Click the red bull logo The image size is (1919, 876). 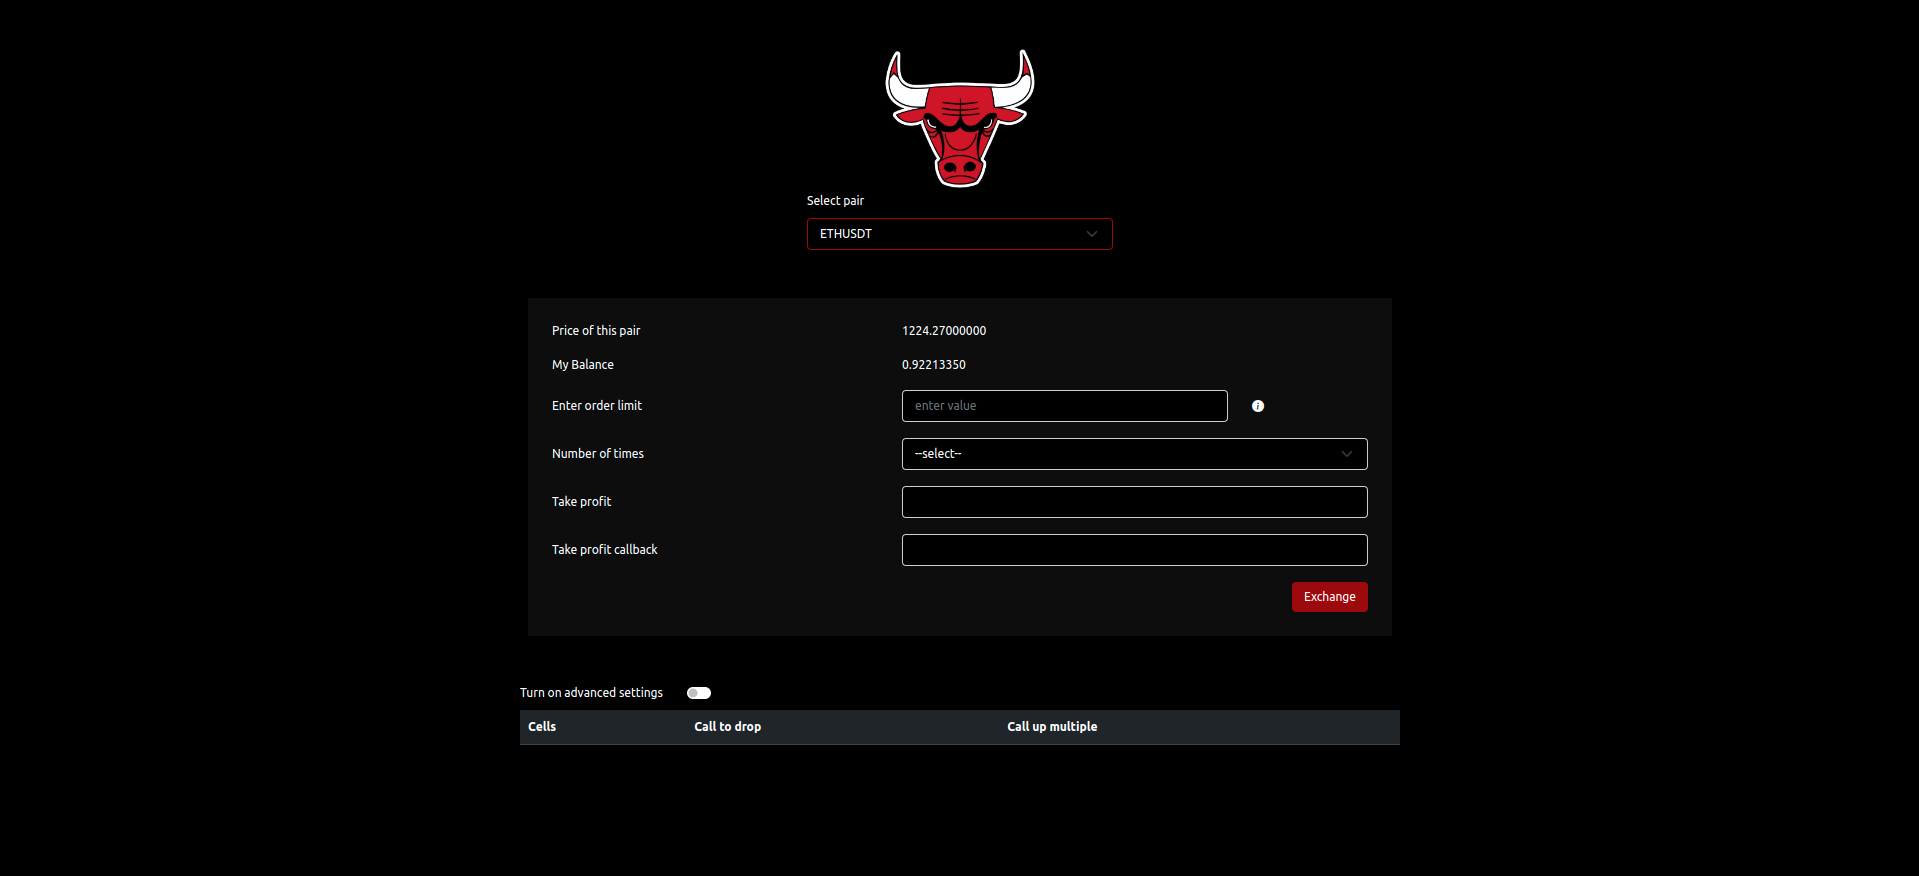click(x=960, y=118)
